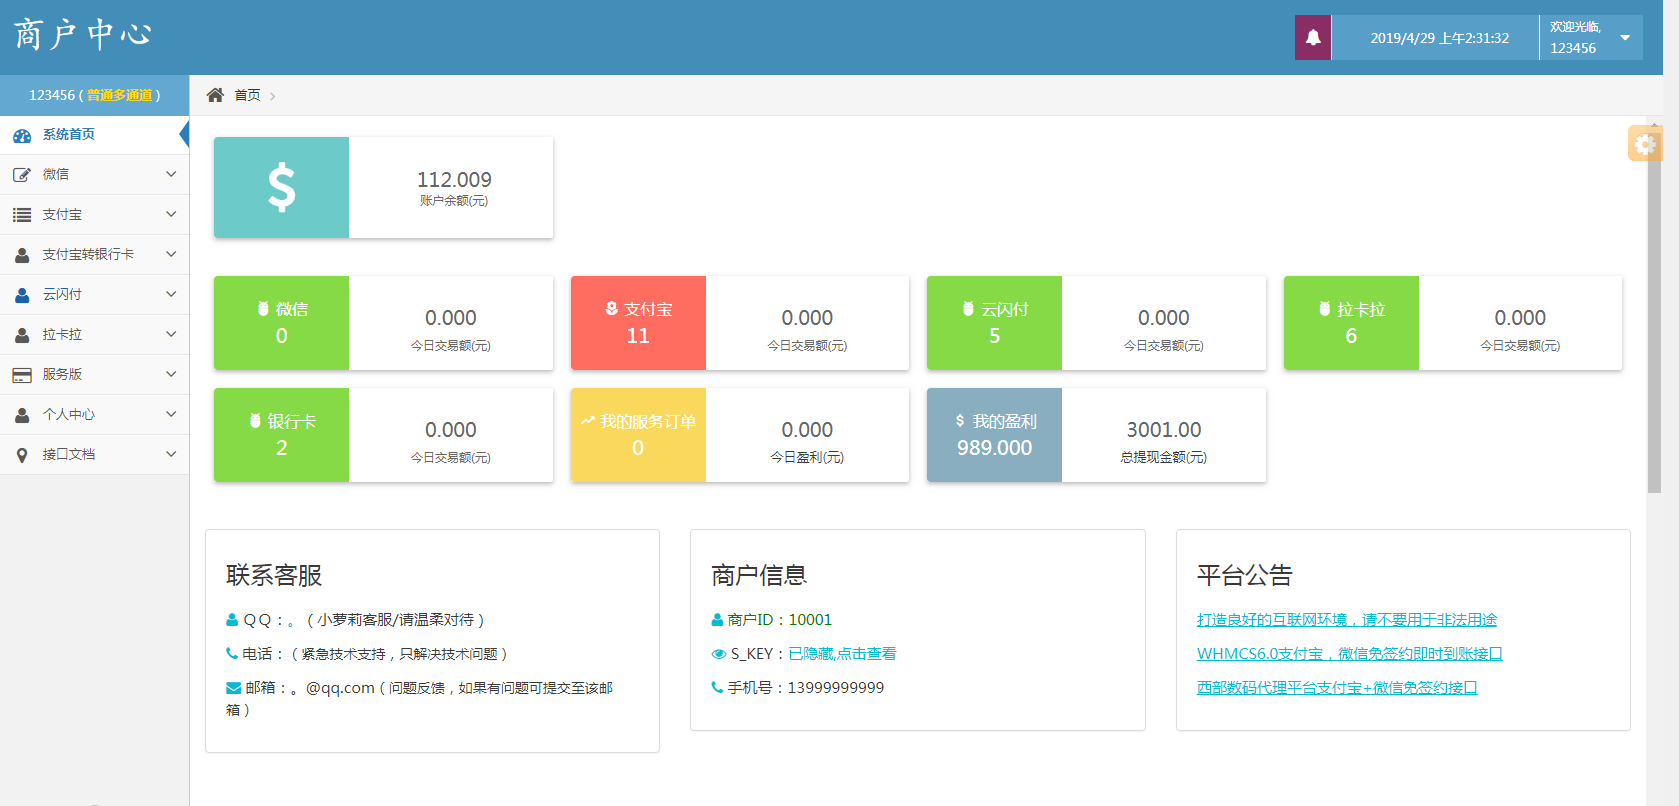Expand the 微信 sidebar menu chevron
The image size is (1679, 806).
click(171, 174)
